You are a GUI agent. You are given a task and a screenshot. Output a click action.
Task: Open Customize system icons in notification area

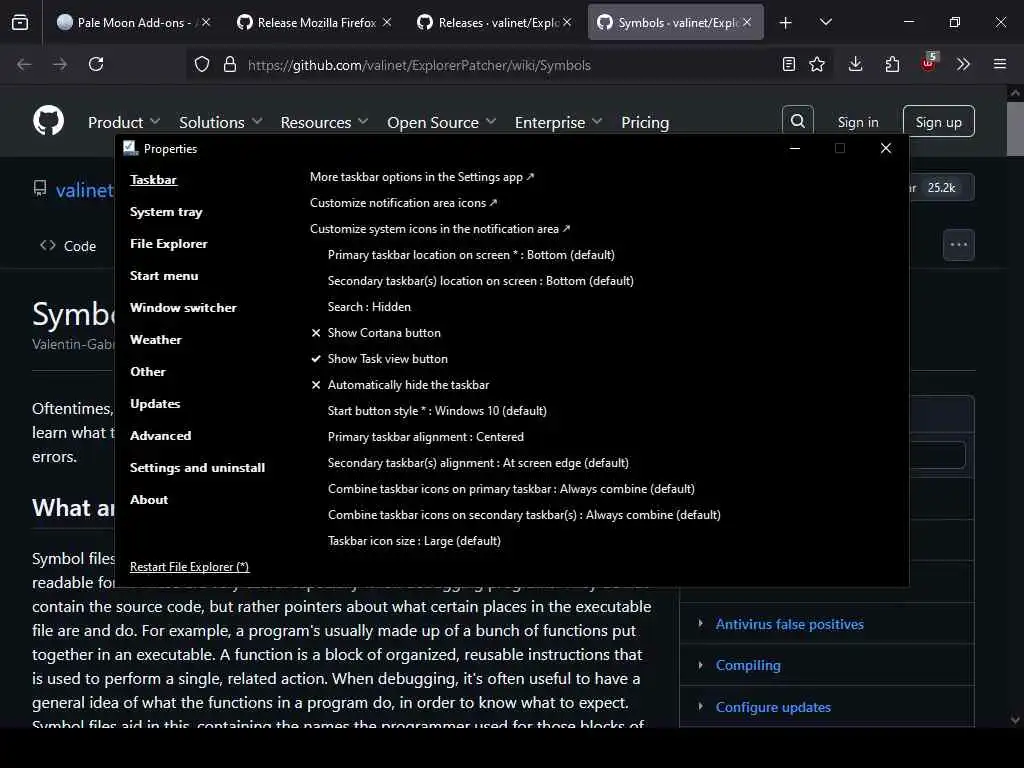pyautogui.click(x=440, y=229)
